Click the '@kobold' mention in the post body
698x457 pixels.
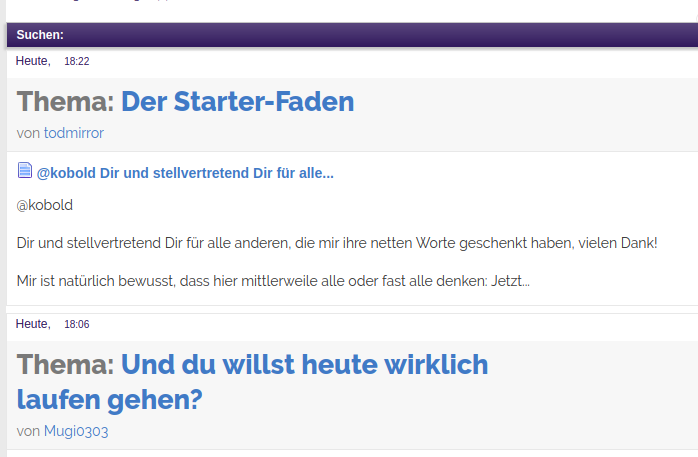point(45,205)
